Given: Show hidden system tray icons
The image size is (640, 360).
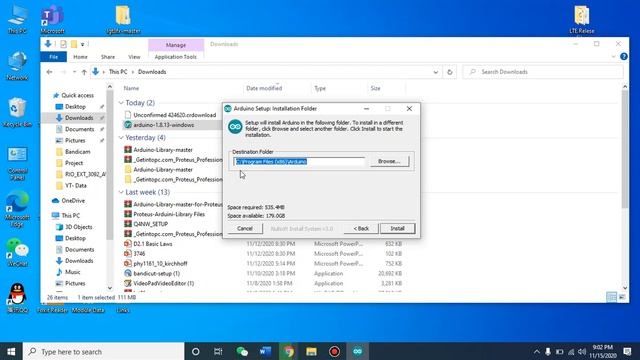Looking at the screenshot, I should point(536,352).
